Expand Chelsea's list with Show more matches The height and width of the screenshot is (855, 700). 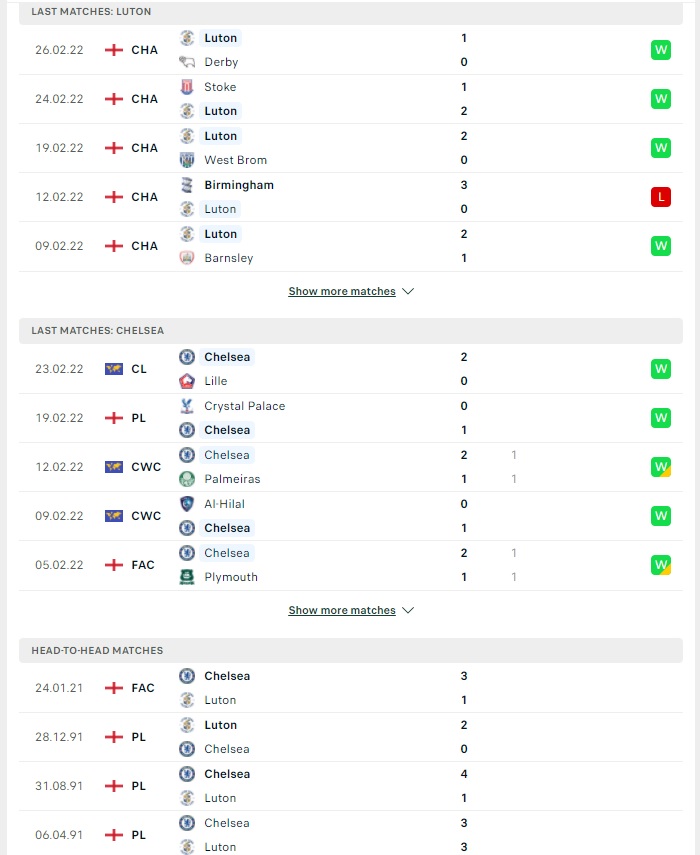[342, 610]
